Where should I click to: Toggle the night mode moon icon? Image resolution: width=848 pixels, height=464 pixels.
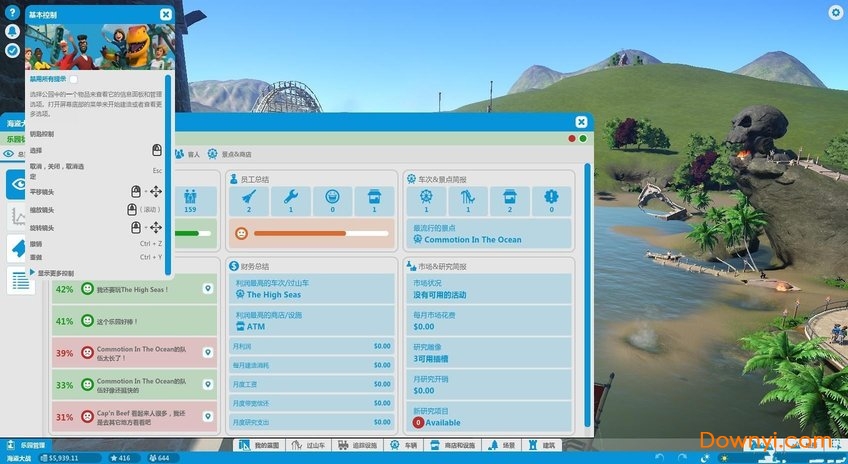pyautogui.click(x=705, y=458)
